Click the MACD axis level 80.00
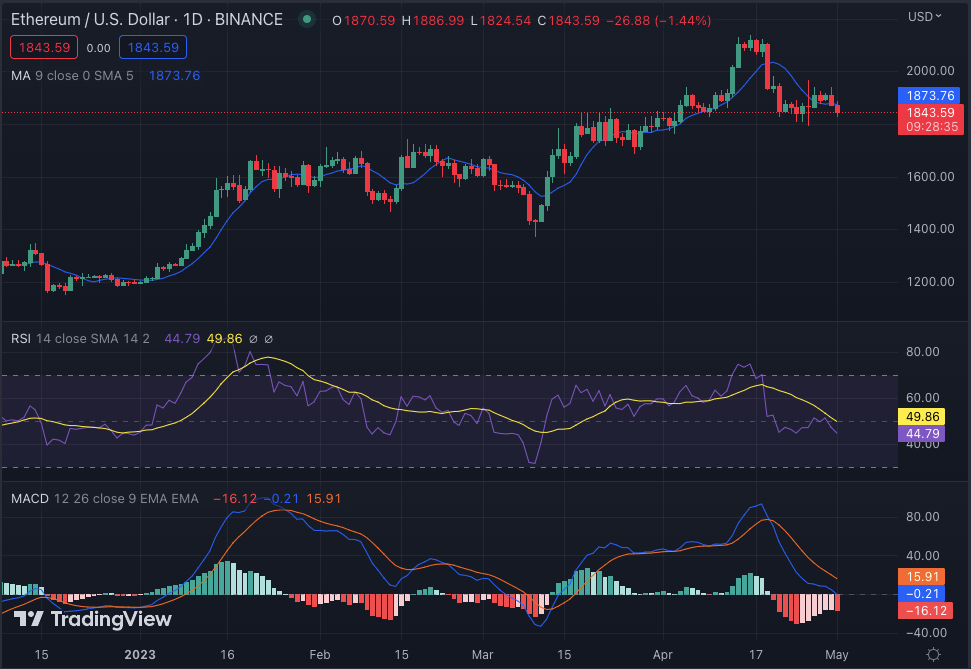This screenshot has width=971, height=669. tap(923, 517)
